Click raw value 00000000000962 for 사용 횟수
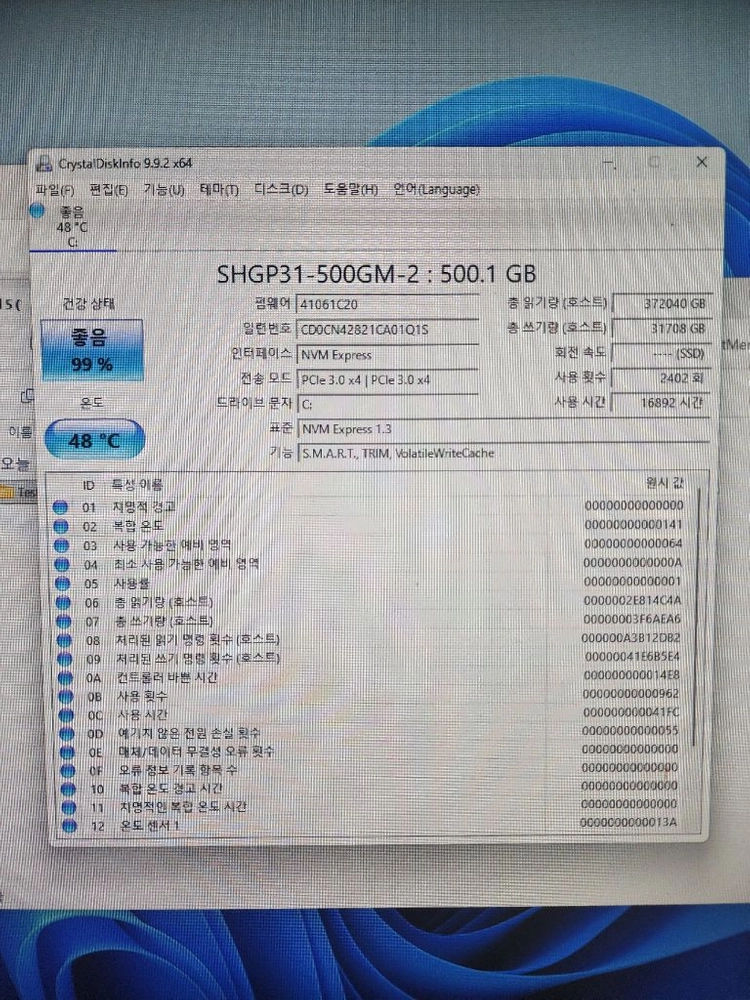 (631, 693)
